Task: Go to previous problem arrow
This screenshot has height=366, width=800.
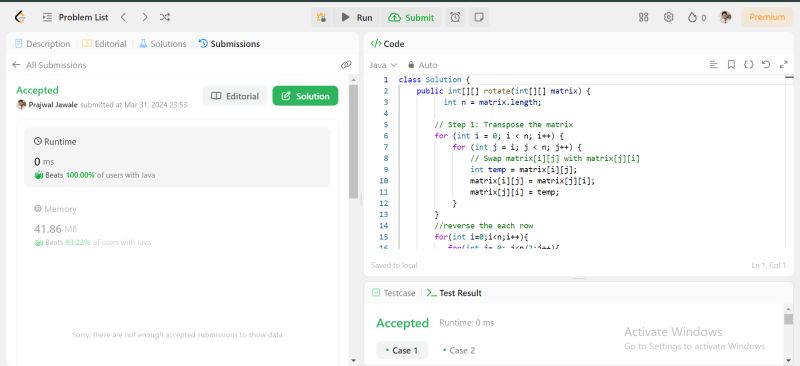Action: coord(123,17)
